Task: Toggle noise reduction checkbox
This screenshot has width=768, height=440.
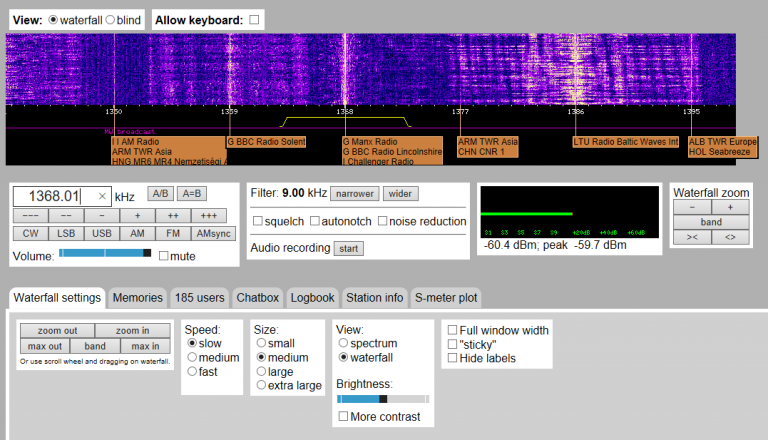Action: tap(385, 221)
